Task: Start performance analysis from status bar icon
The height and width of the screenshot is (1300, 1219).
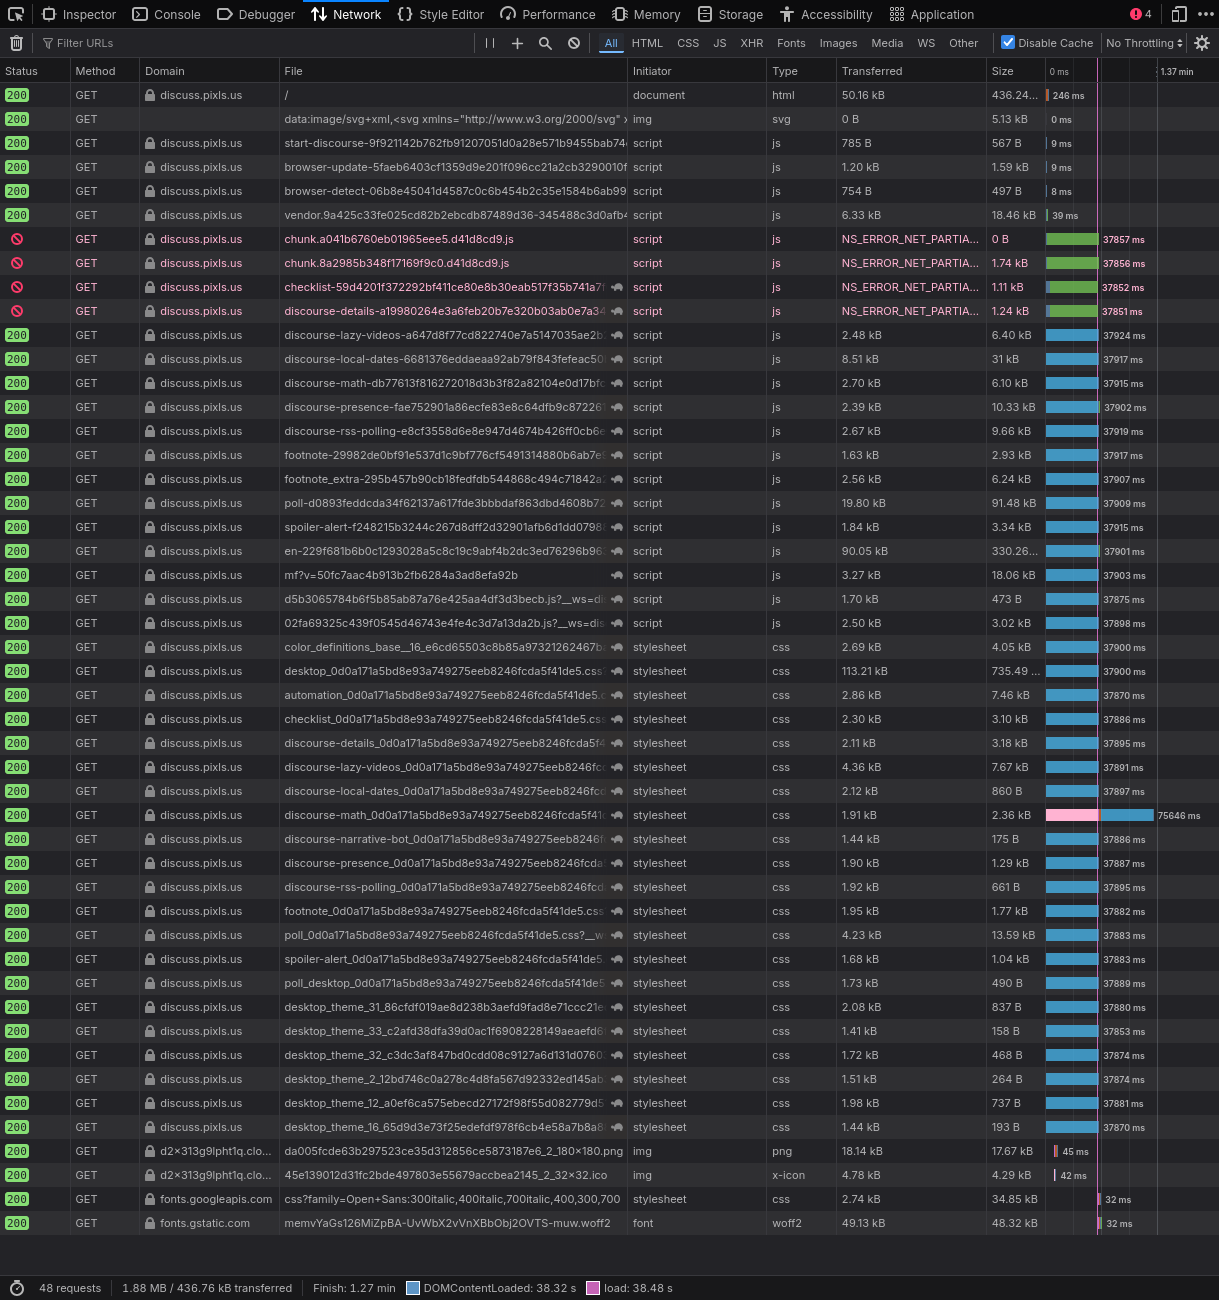Action: 16,1288
